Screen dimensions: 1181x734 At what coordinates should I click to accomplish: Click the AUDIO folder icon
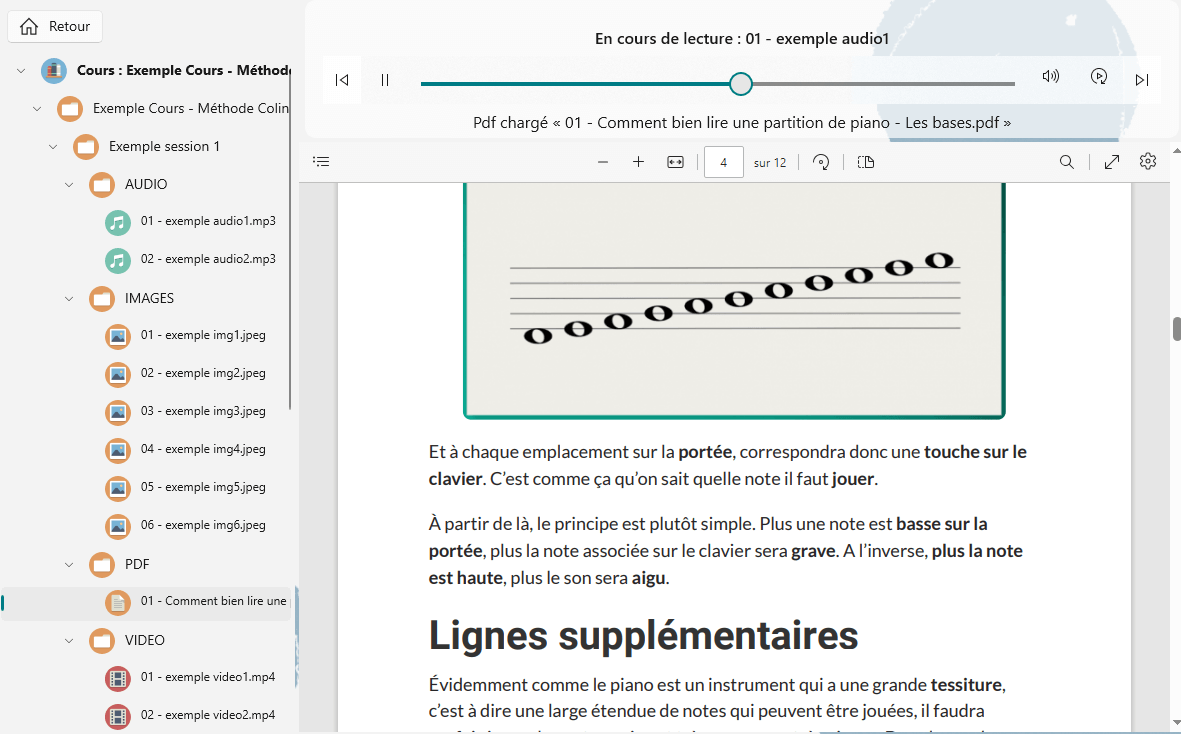(x=102, y=184)
